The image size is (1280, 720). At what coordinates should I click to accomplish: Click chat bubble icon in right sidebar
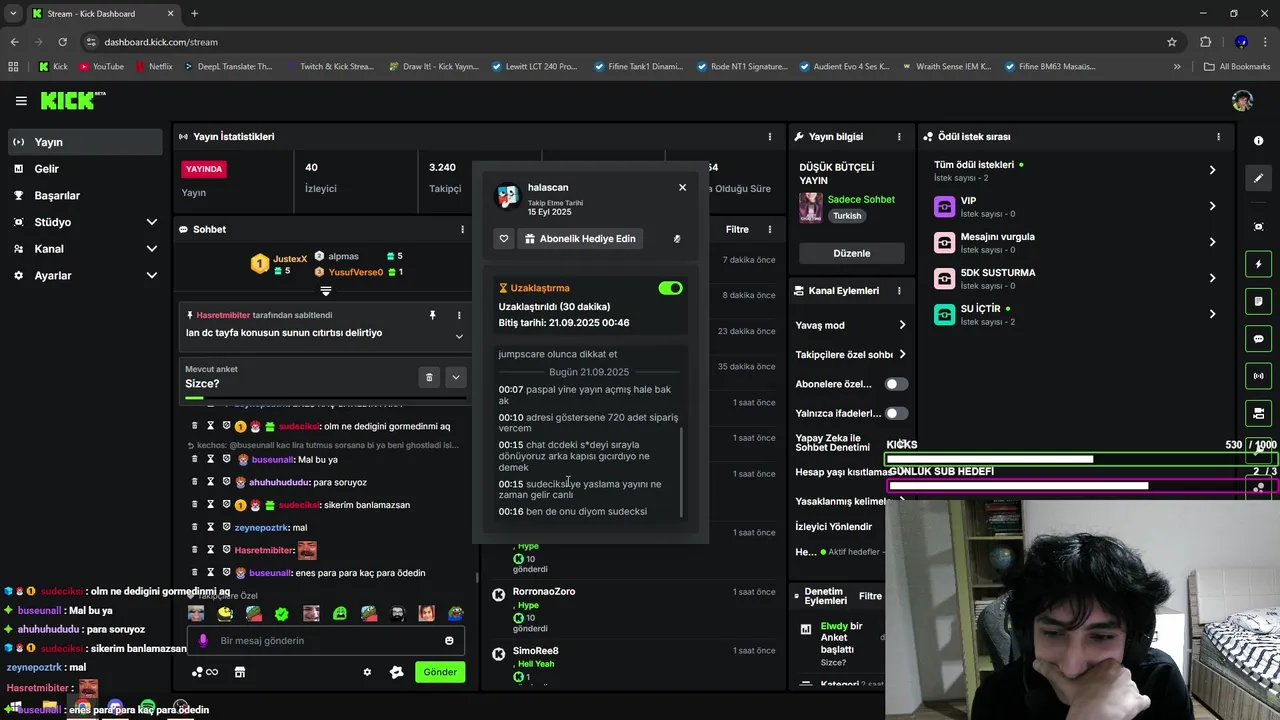pos(1258,339)
